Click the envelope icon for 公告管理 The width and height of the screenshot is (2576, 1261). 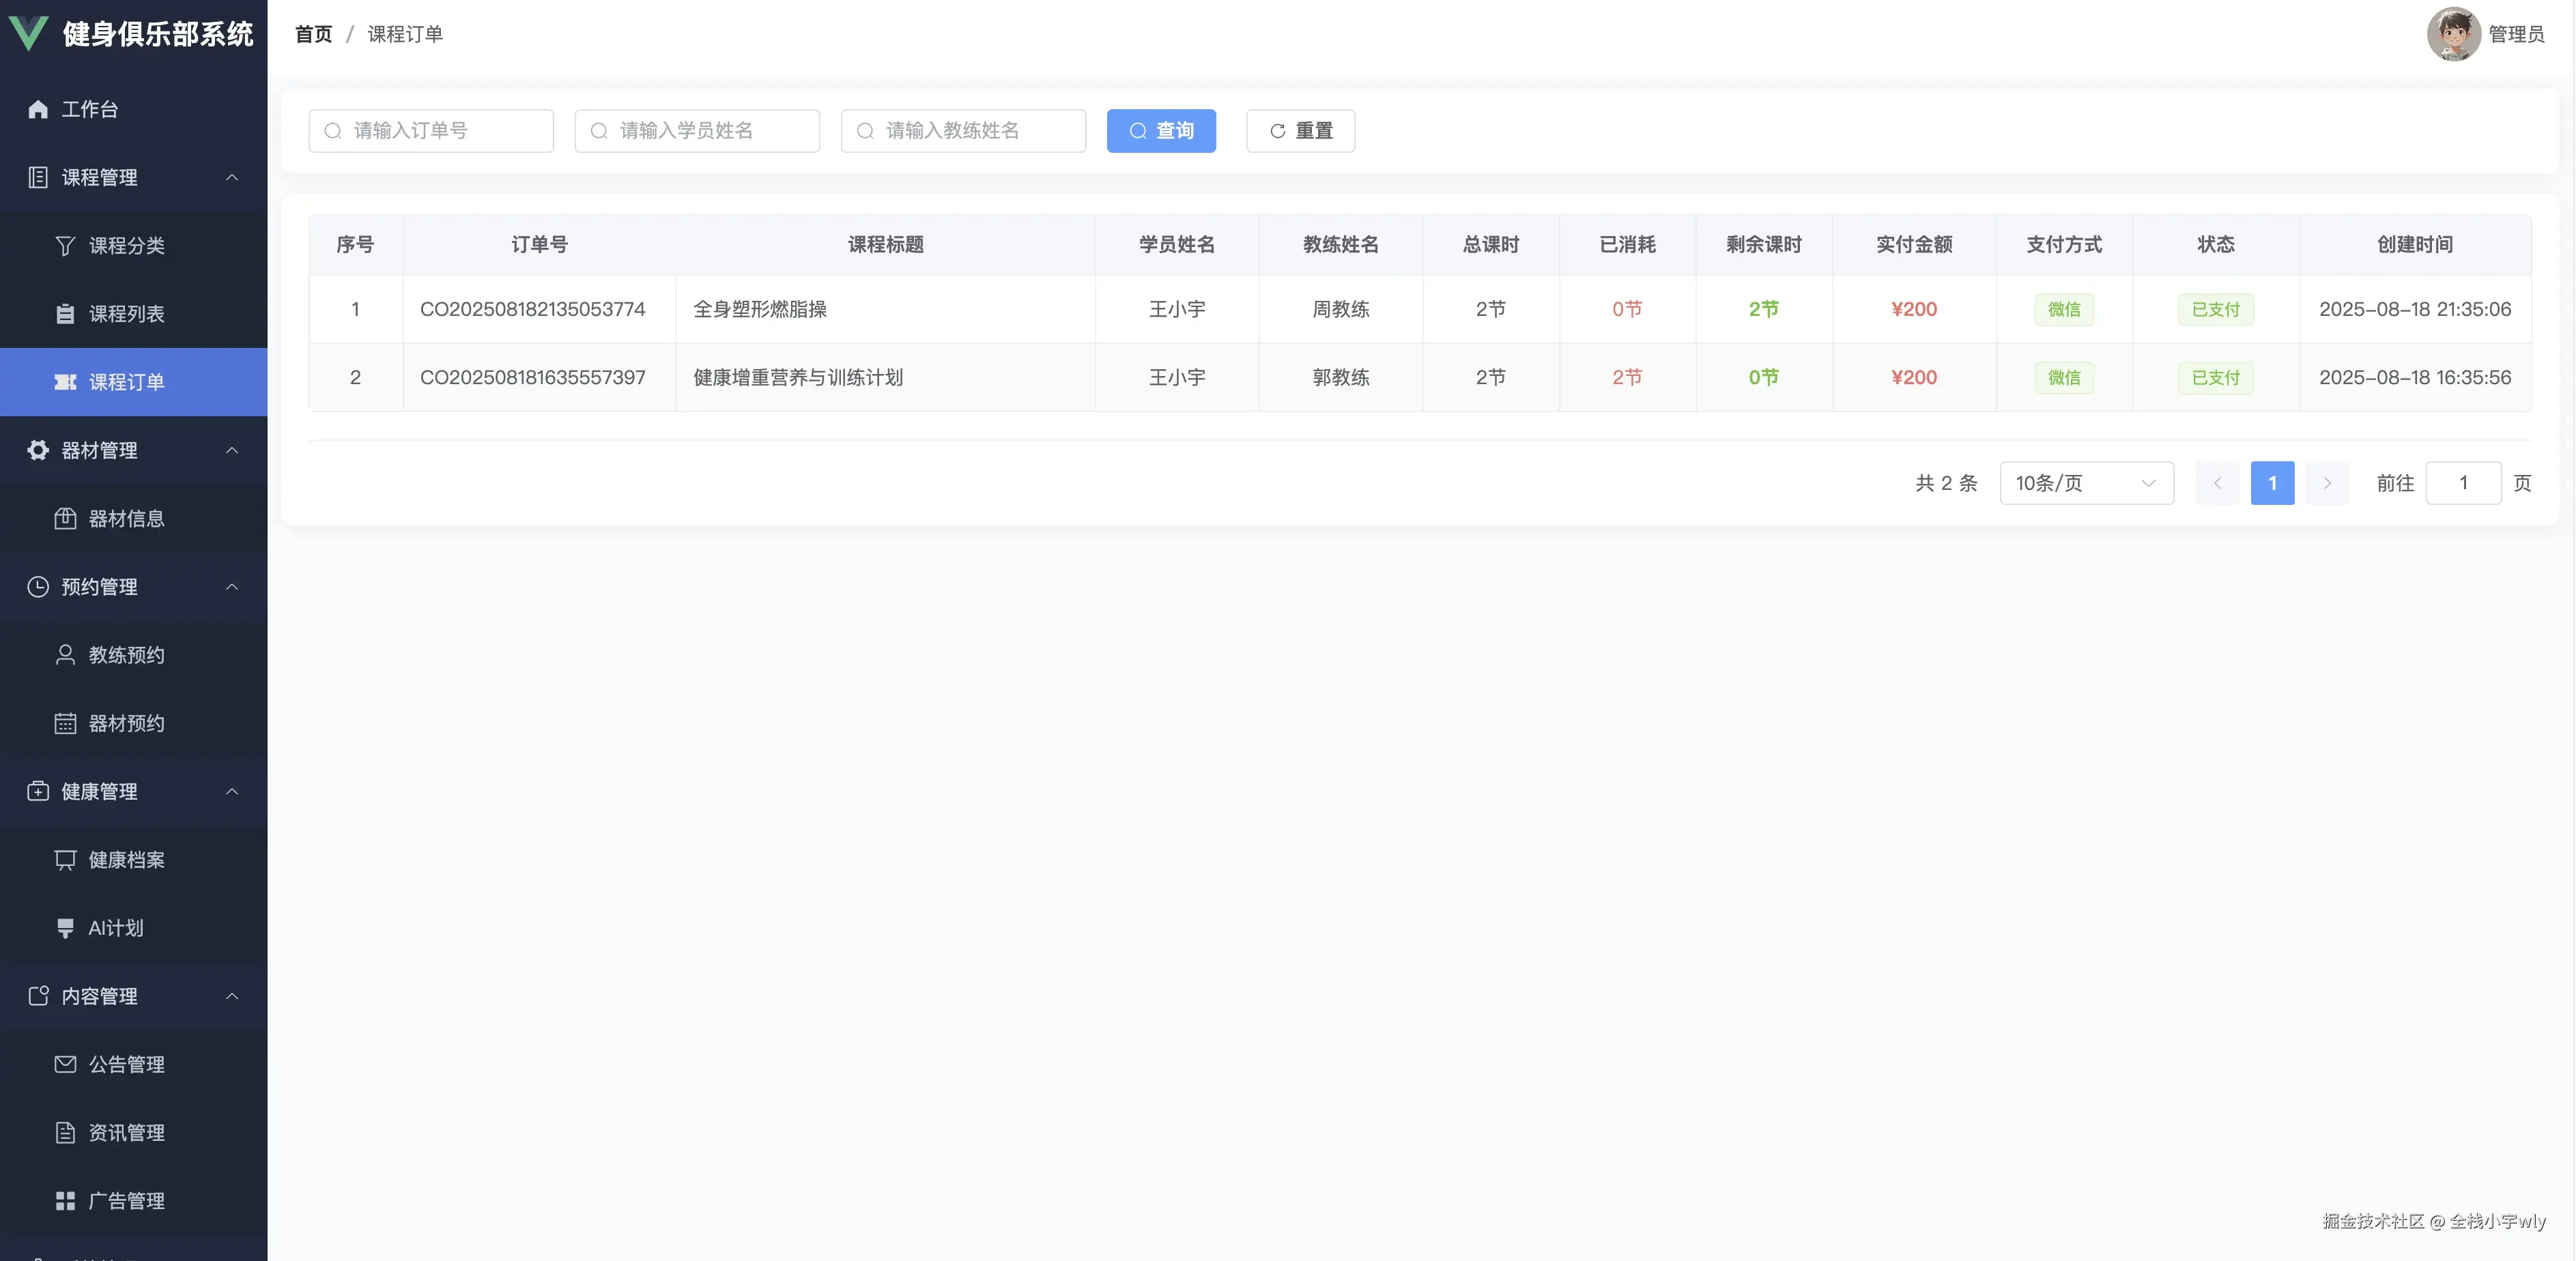point(65,1064)
